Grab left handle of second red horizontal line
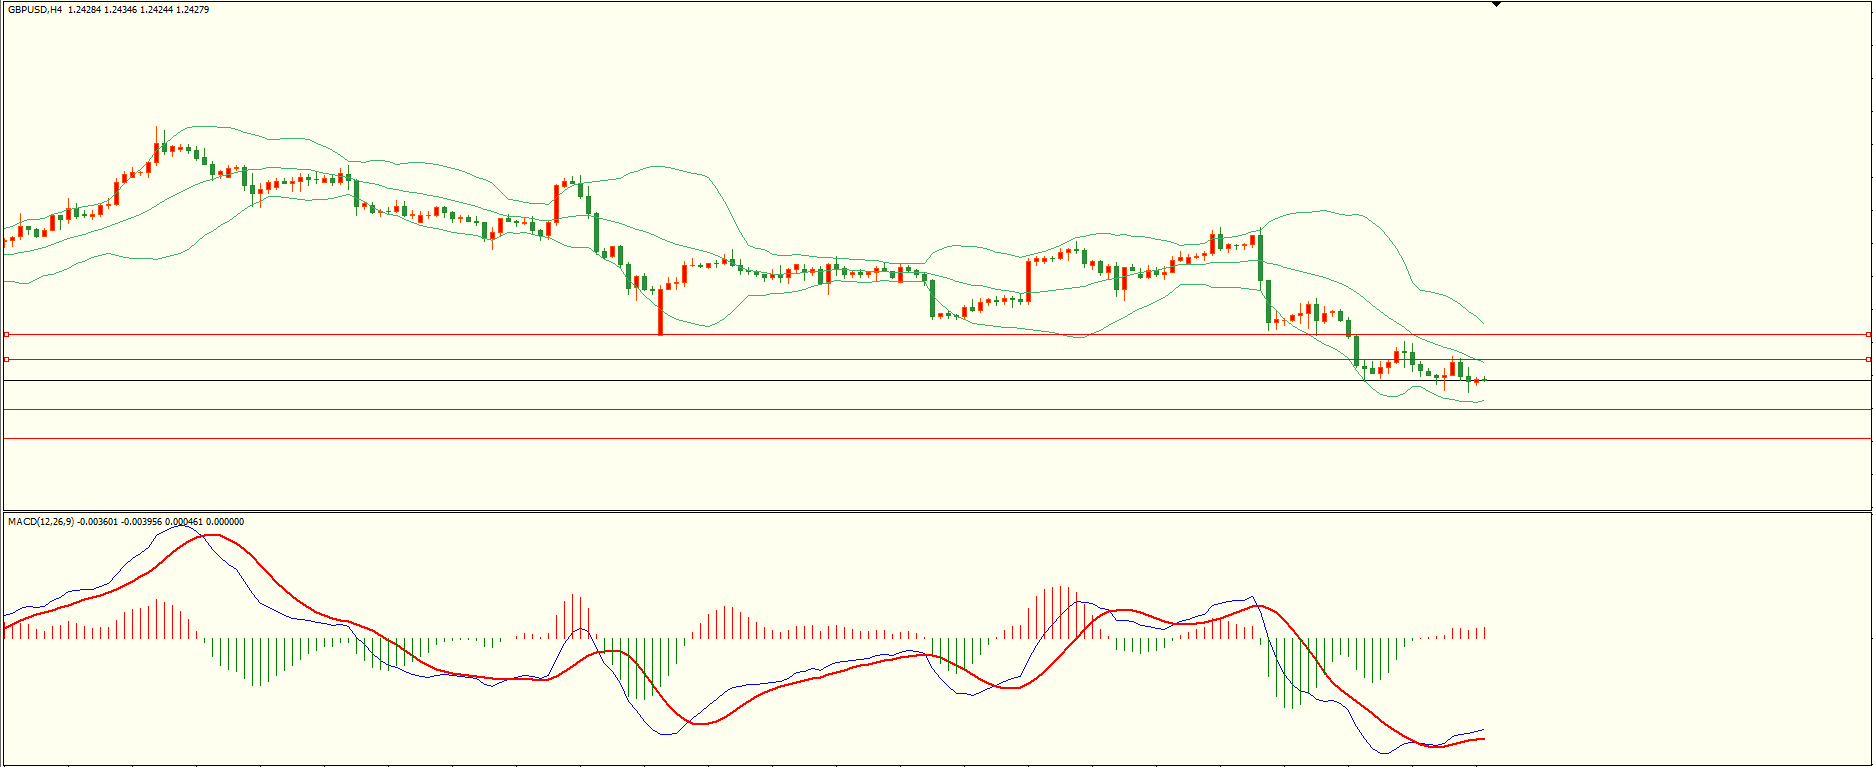The image size is (1873, 767). coord(6,359)
